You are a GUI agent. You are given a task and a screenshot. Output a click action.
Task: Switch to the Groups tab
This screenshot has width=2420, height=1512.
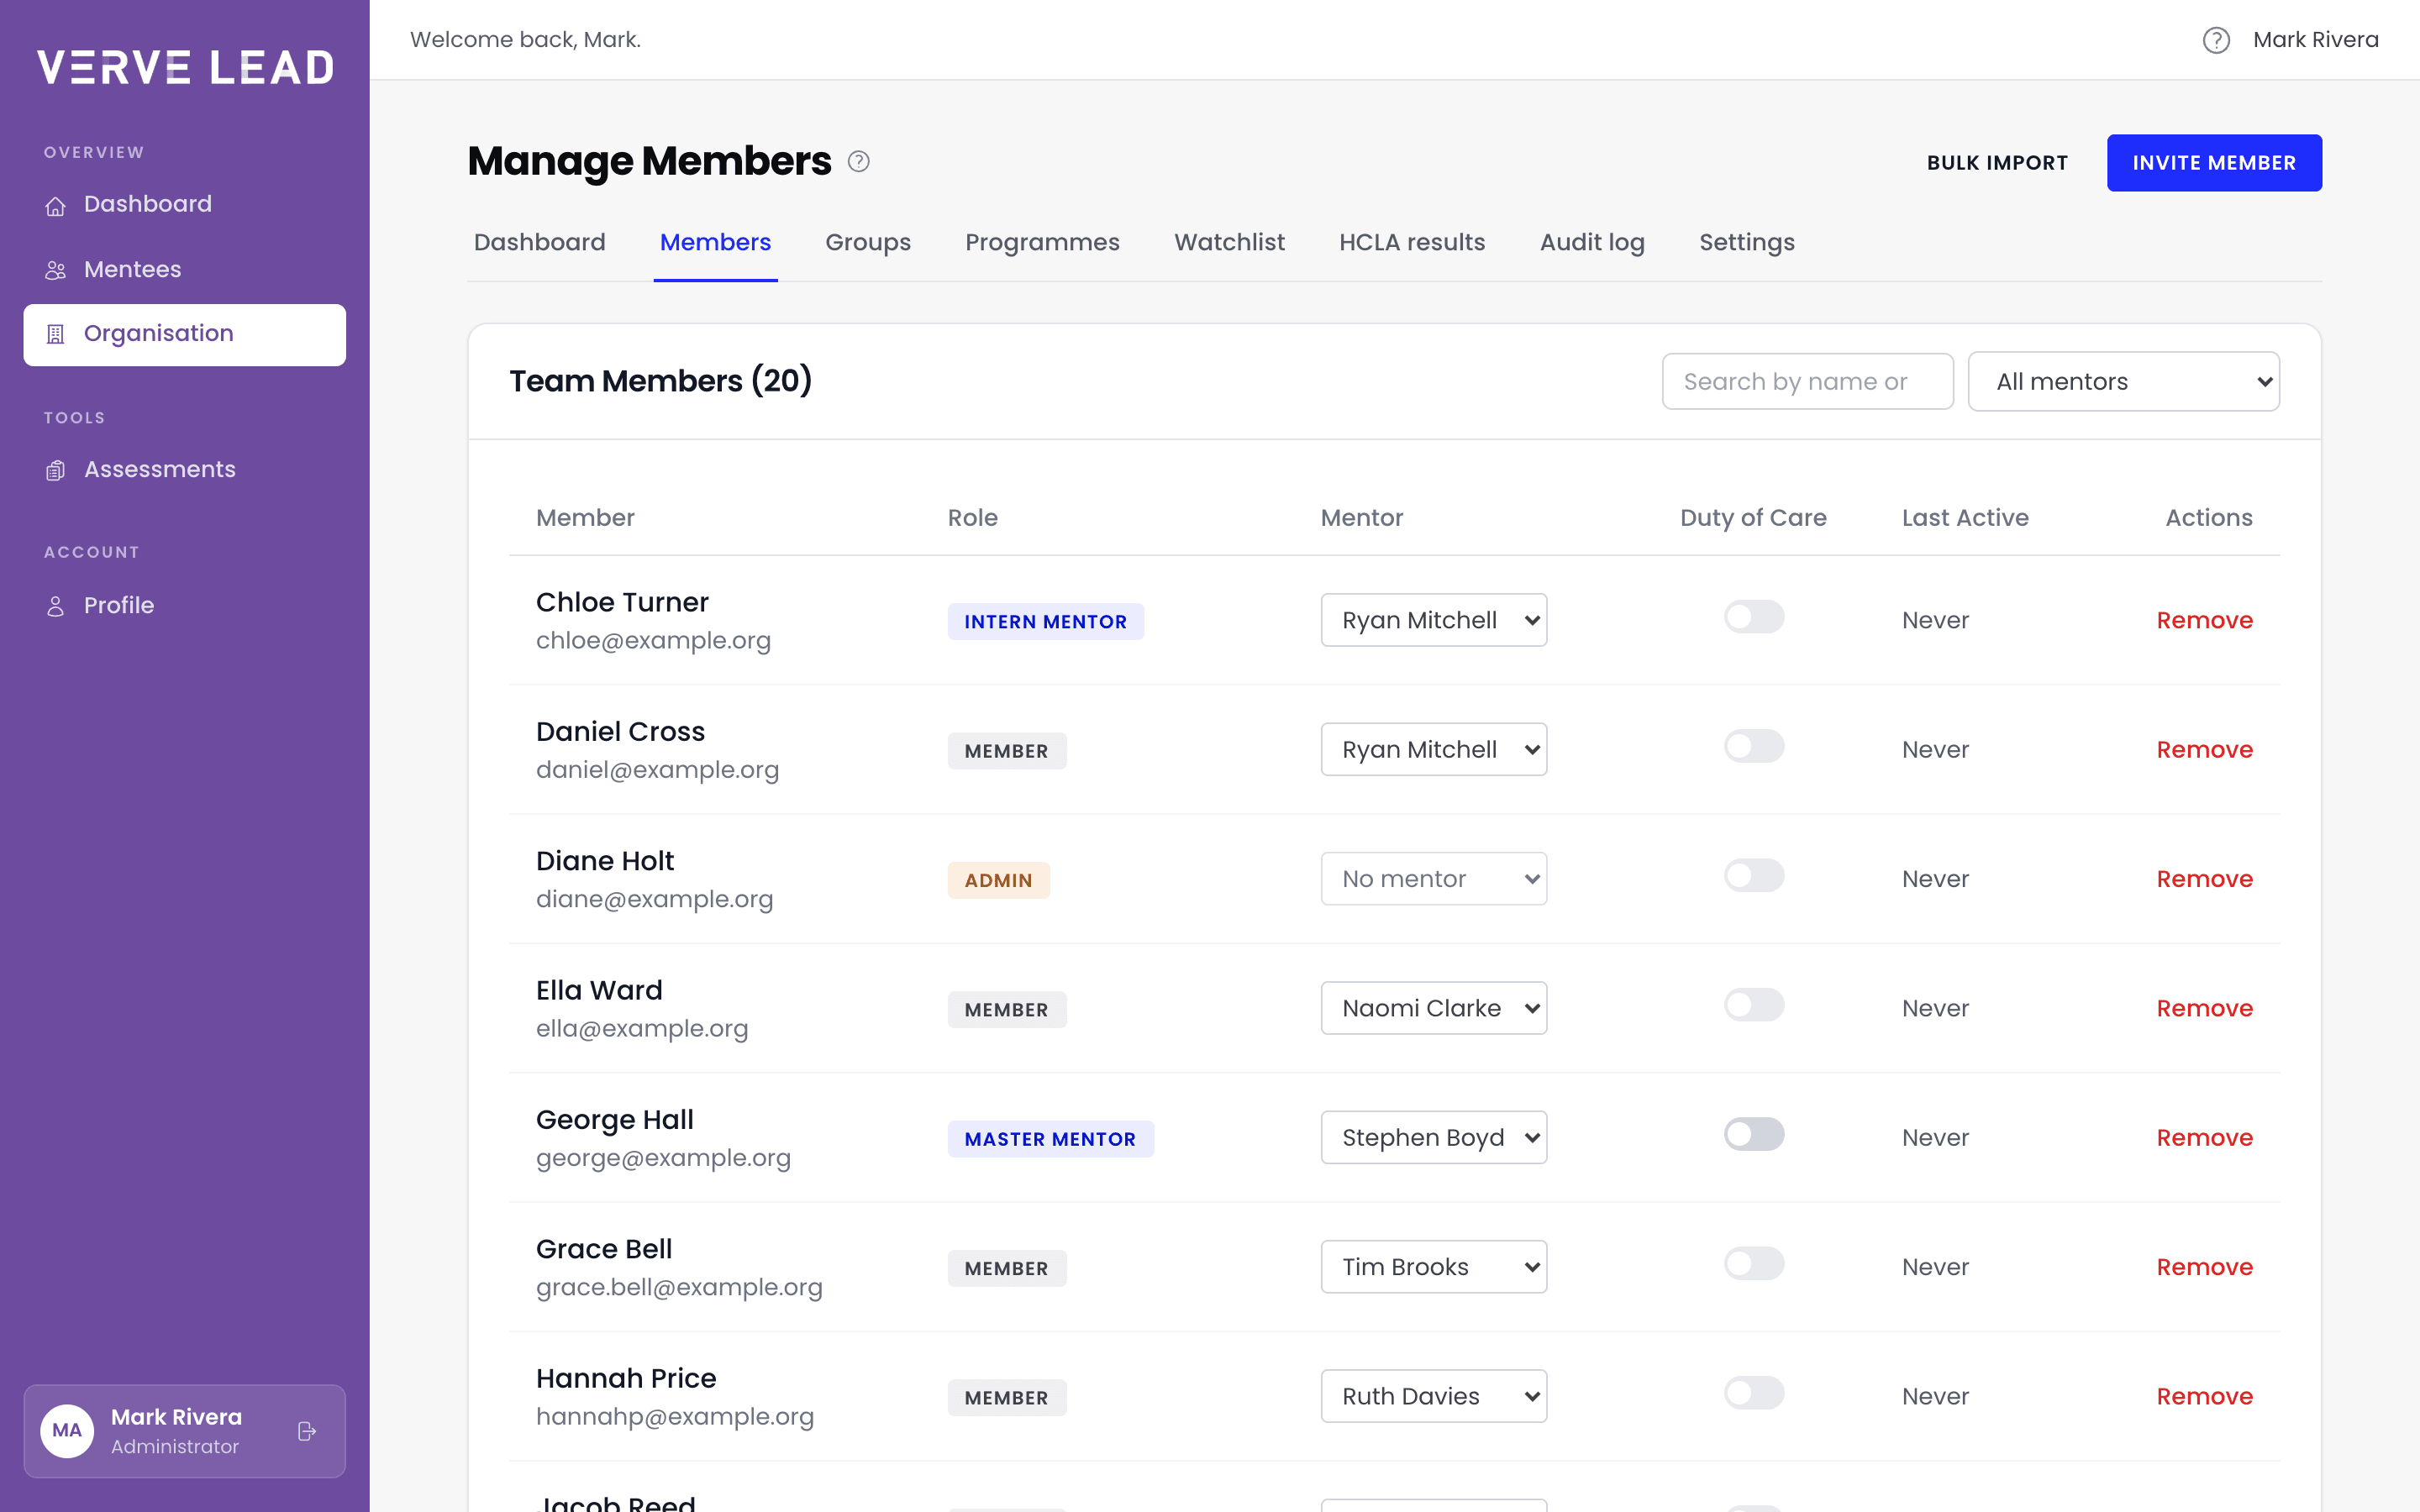[868, 243]
